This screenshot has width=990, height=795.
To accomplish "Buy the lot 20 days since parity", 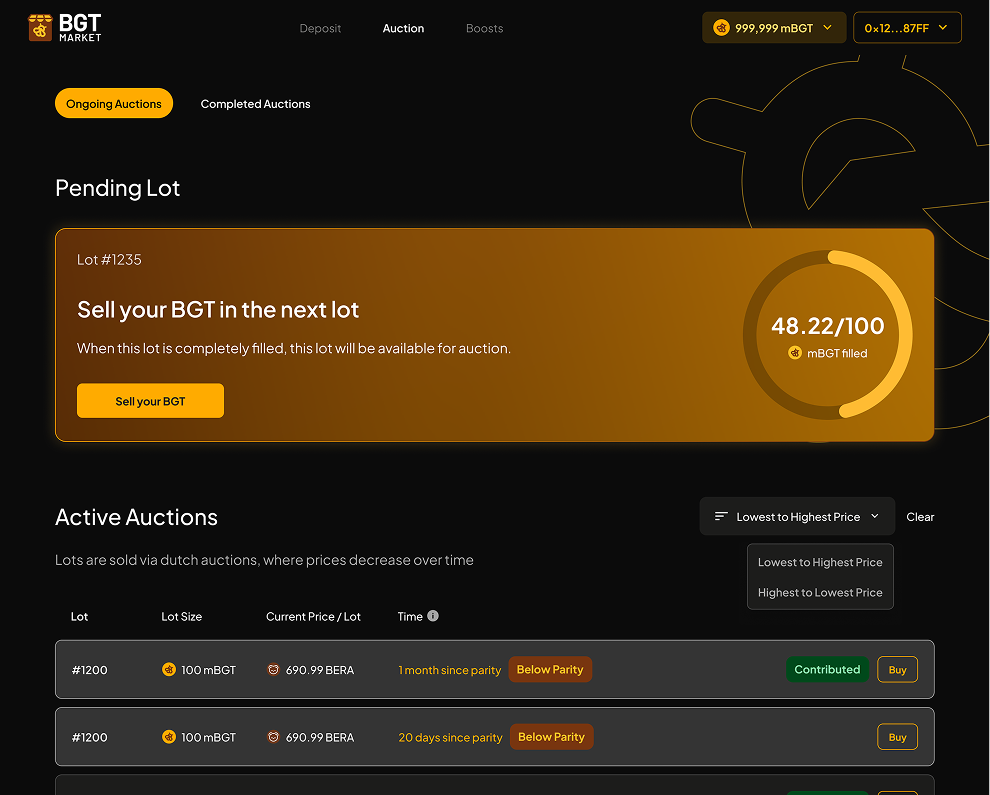I will (897, 737).
